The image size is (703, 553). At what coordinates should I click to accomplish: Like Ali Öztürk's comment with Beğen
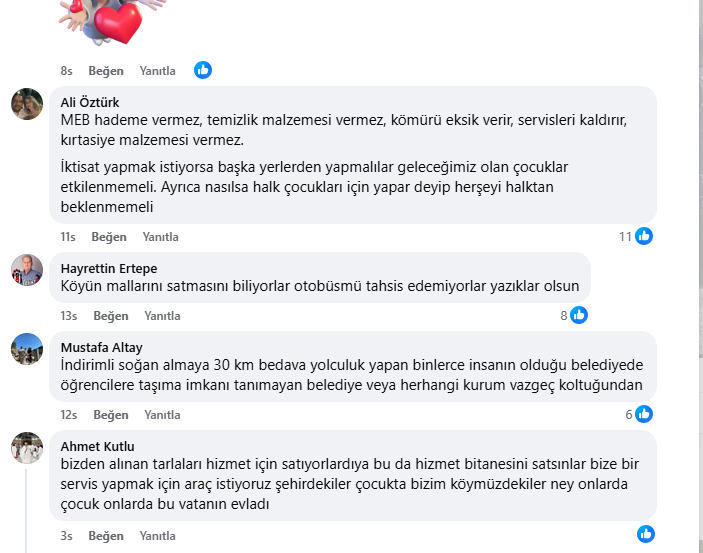[x=109, y=237]
